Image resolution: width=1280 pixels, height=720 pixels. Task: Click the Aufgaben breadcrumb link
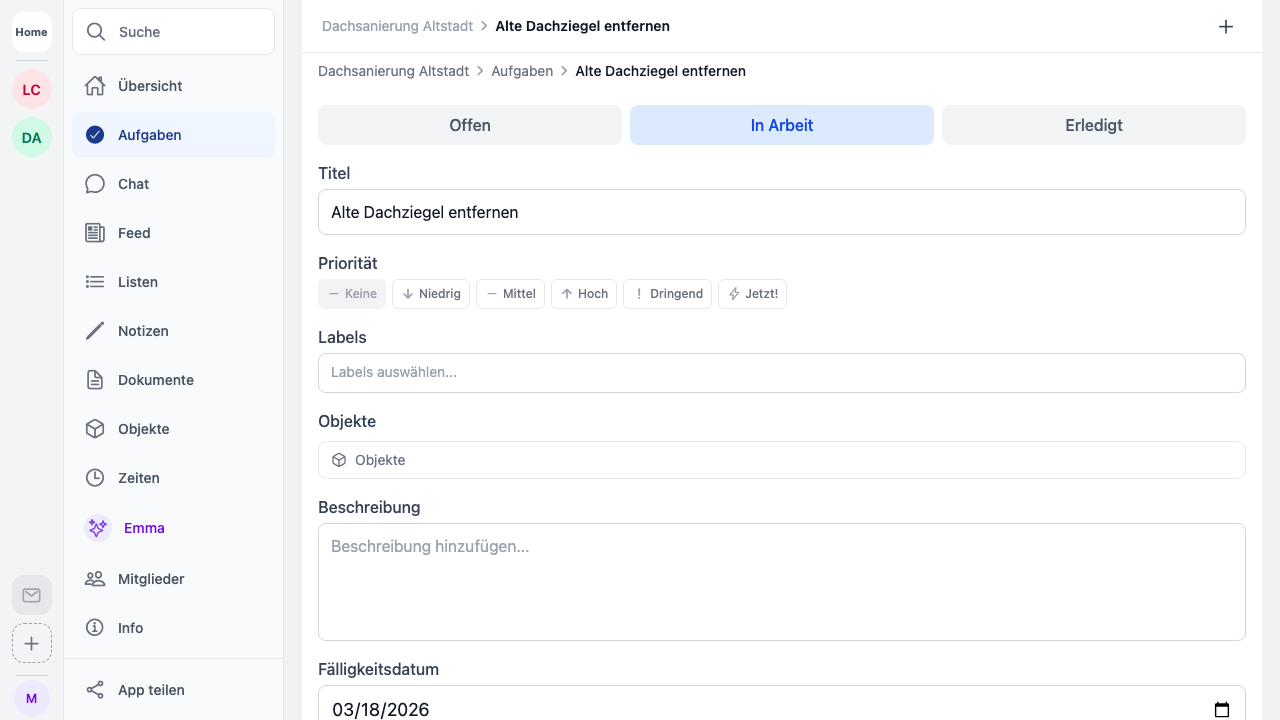(522, 71)
